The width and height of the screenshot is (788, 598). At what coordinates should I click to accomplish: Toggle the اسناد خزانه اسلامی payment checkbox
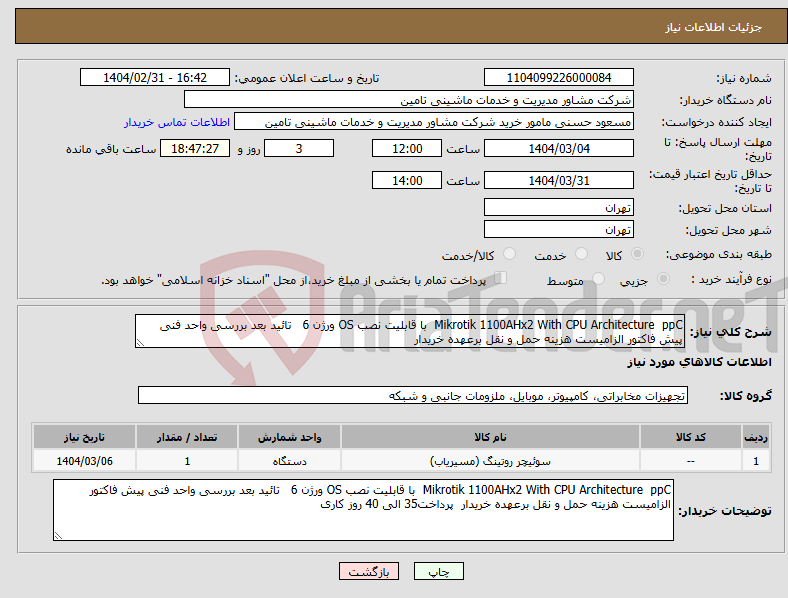[x=501, y=277]
